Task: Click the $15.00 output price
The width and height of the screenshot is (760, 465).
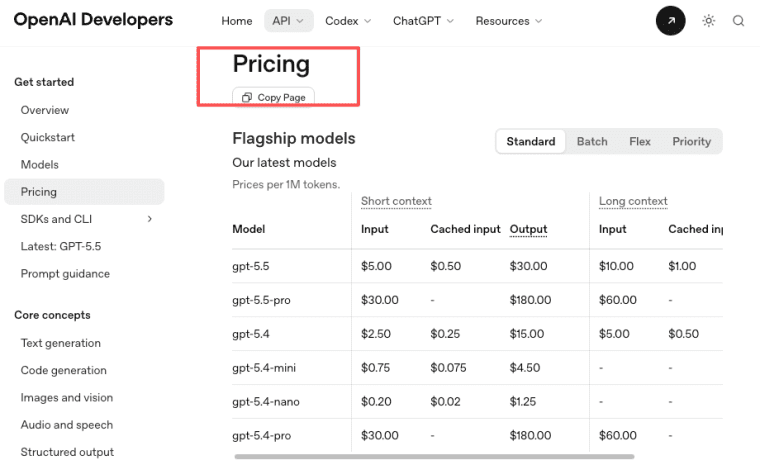Action: tap(526, 334)
